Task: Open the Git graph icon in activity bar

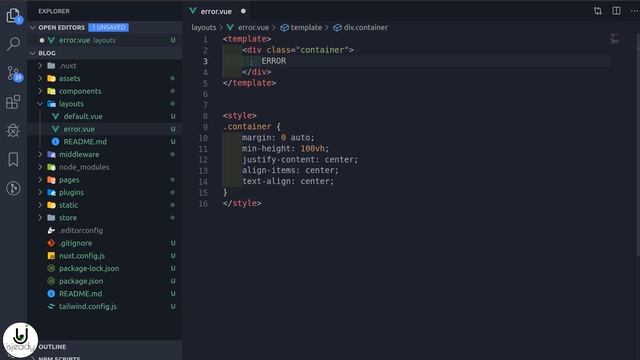Action: click(13, 188)
